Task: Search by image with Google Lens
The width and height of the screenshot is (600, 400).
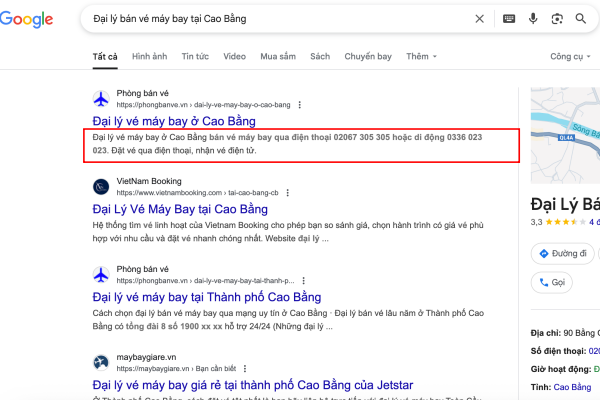Action: click(558, 19)
